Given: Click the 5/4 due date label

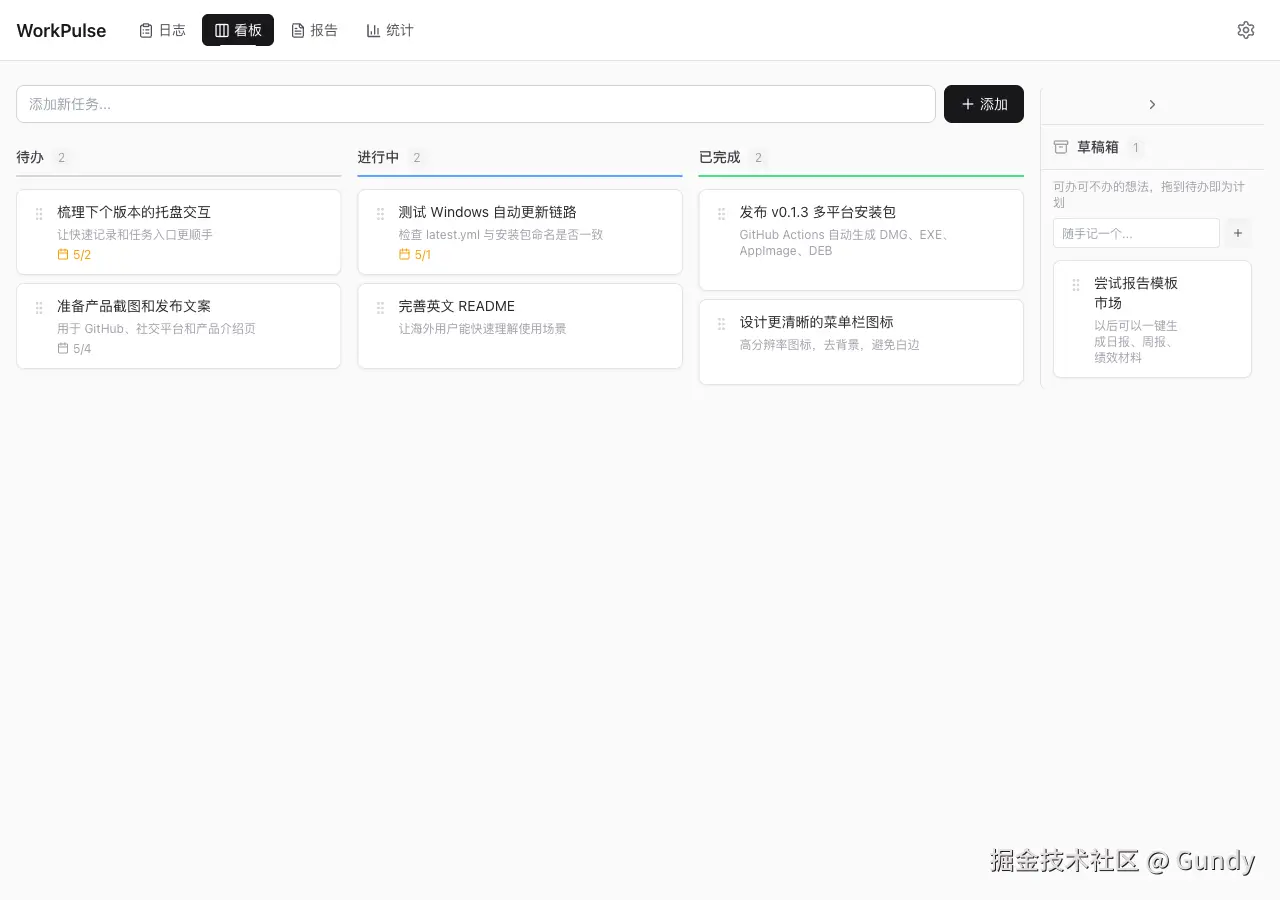Looking at the screenshot, I should tap(82, 349).
